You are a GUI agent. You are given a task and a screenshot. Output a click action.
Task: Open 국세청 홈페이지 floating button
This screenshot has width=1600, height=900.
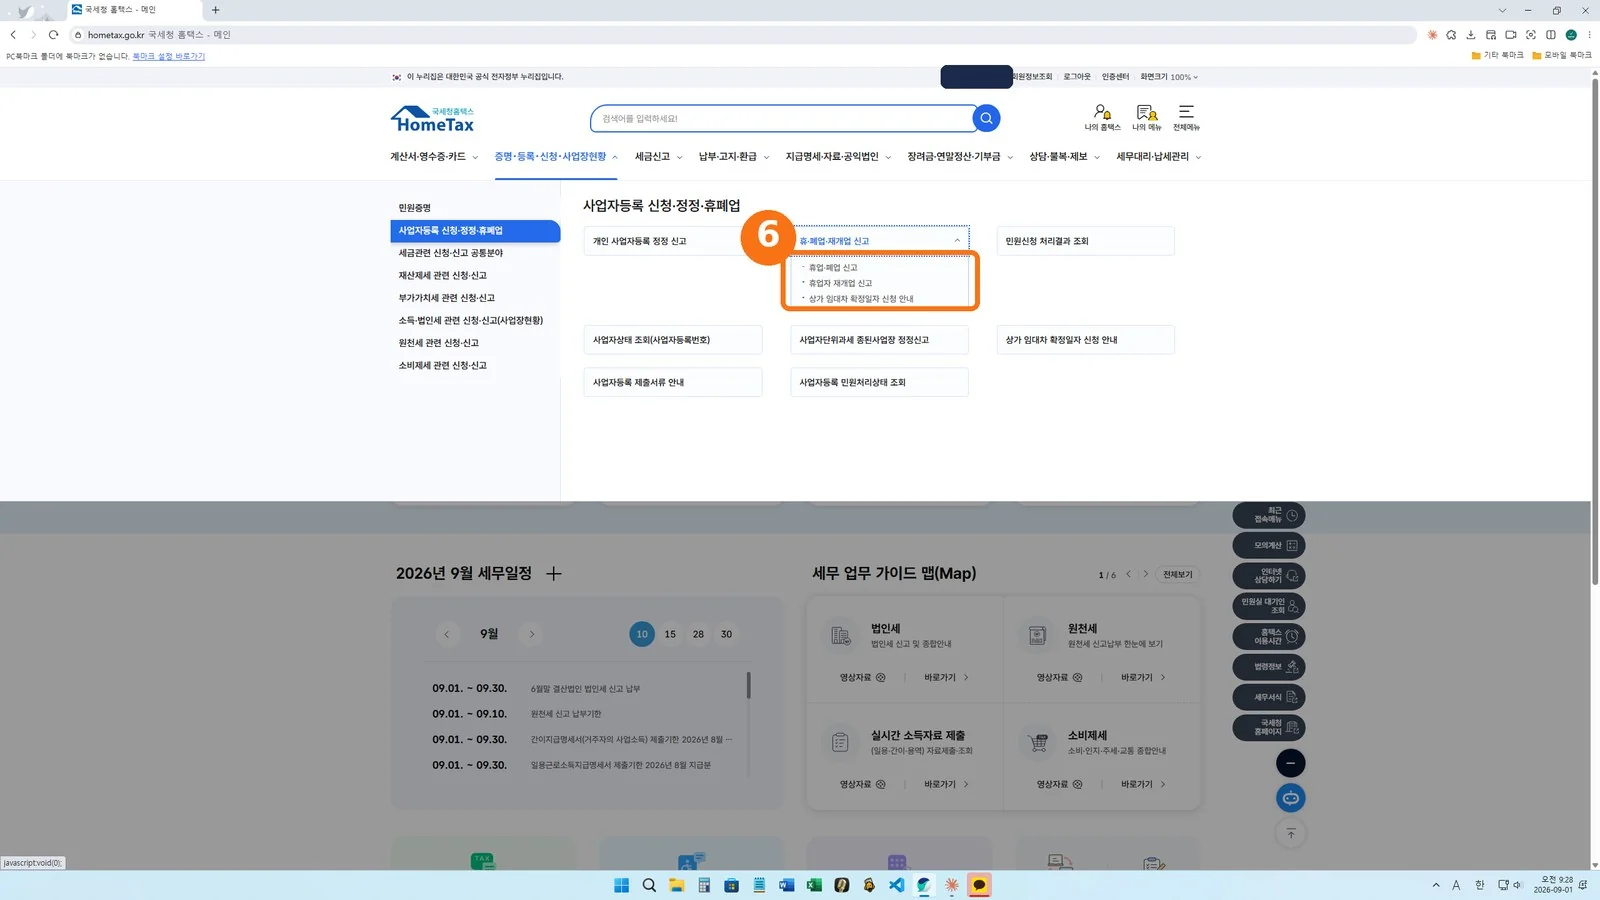tap(1269, 727)
